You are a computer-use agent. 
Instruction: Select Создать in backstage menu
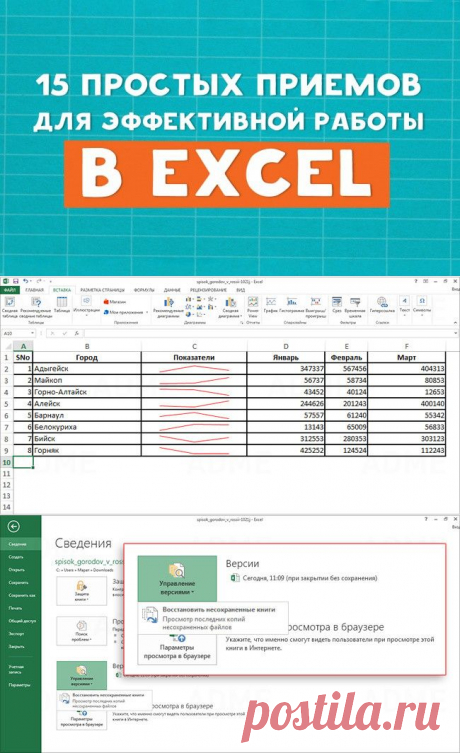16,557
